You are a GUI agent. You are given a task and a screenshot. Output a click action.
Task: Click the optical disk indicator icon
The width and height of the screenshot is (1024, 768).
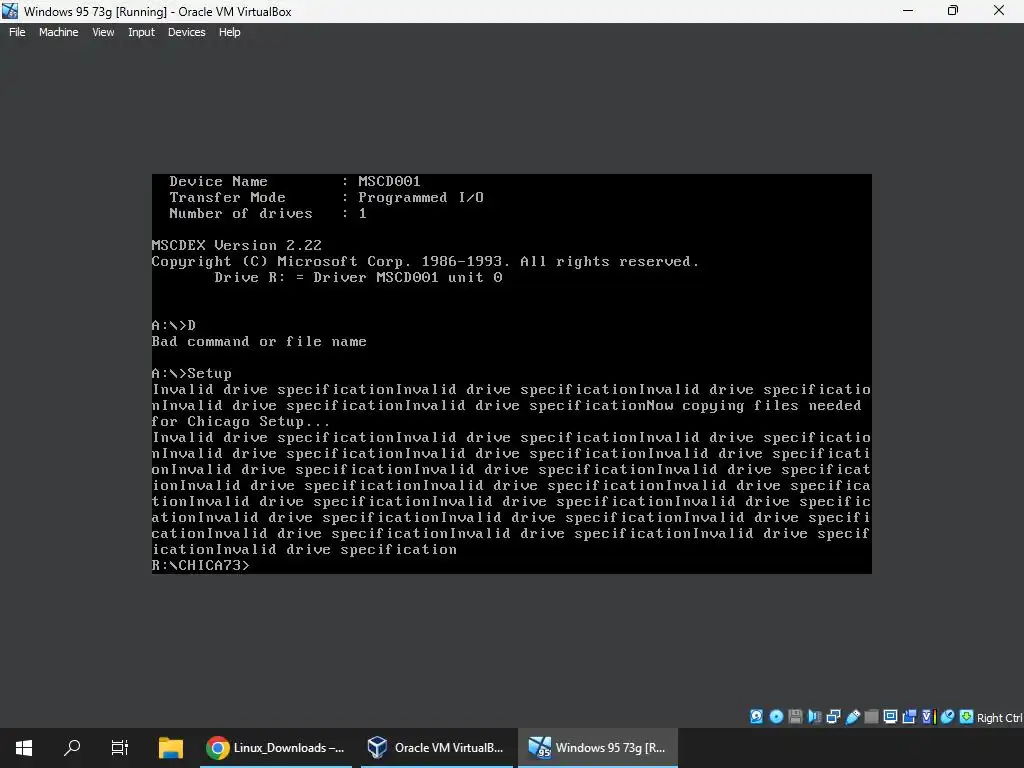(776, 716)
